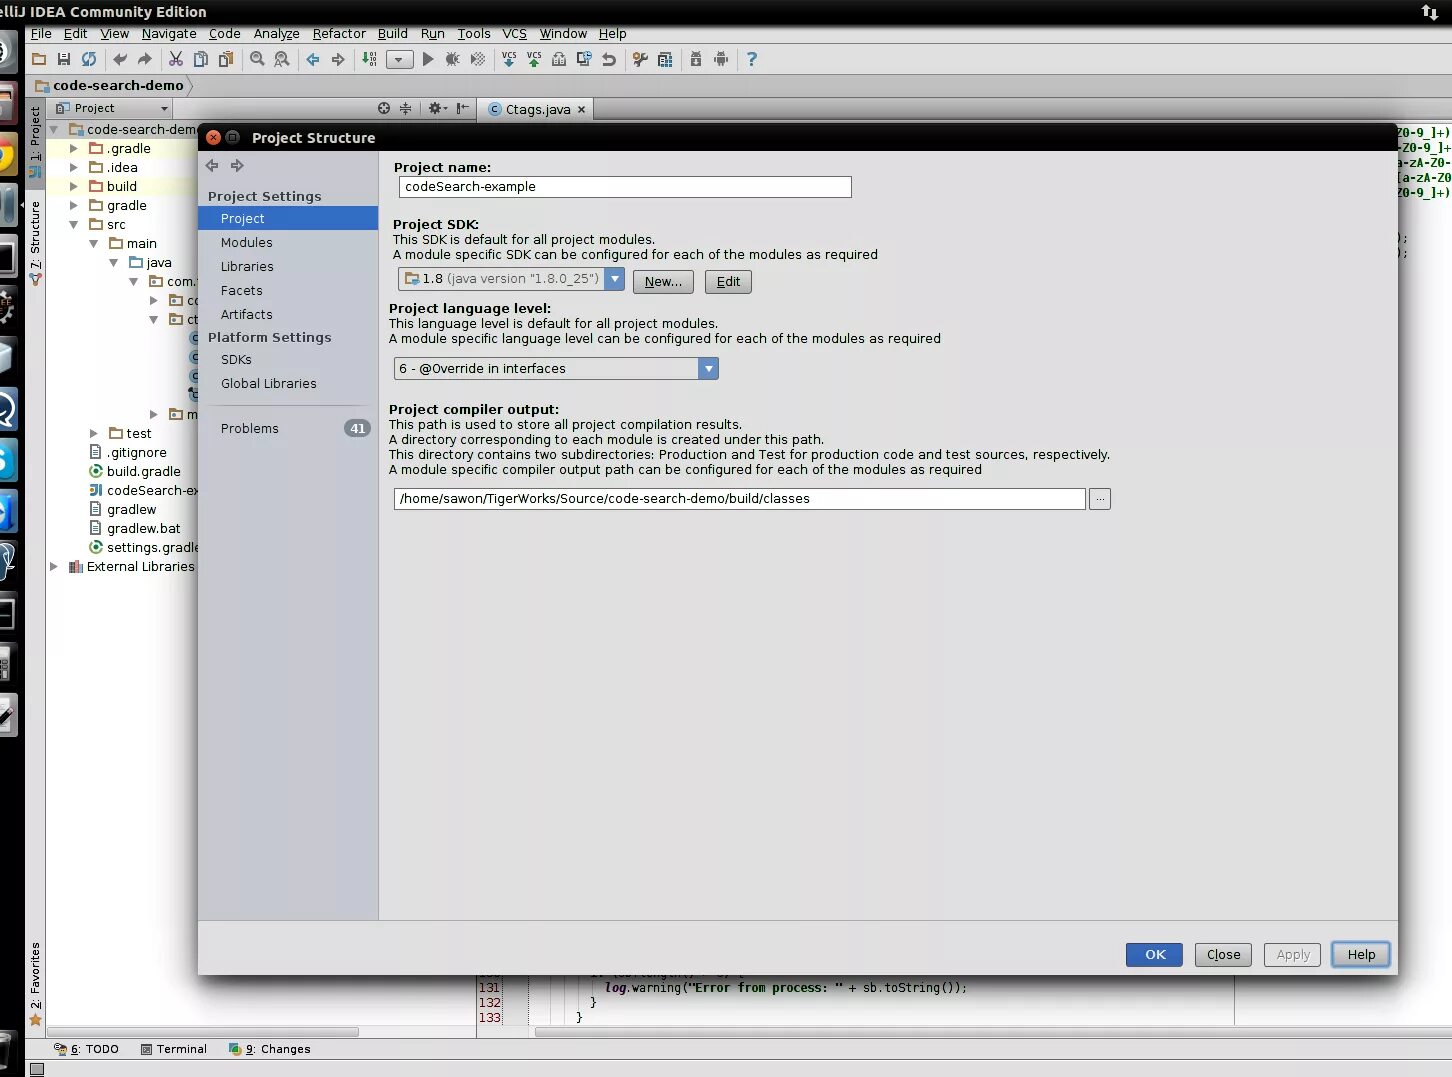
Task: Click the Close button in dialog
Action: point(1223,954)
